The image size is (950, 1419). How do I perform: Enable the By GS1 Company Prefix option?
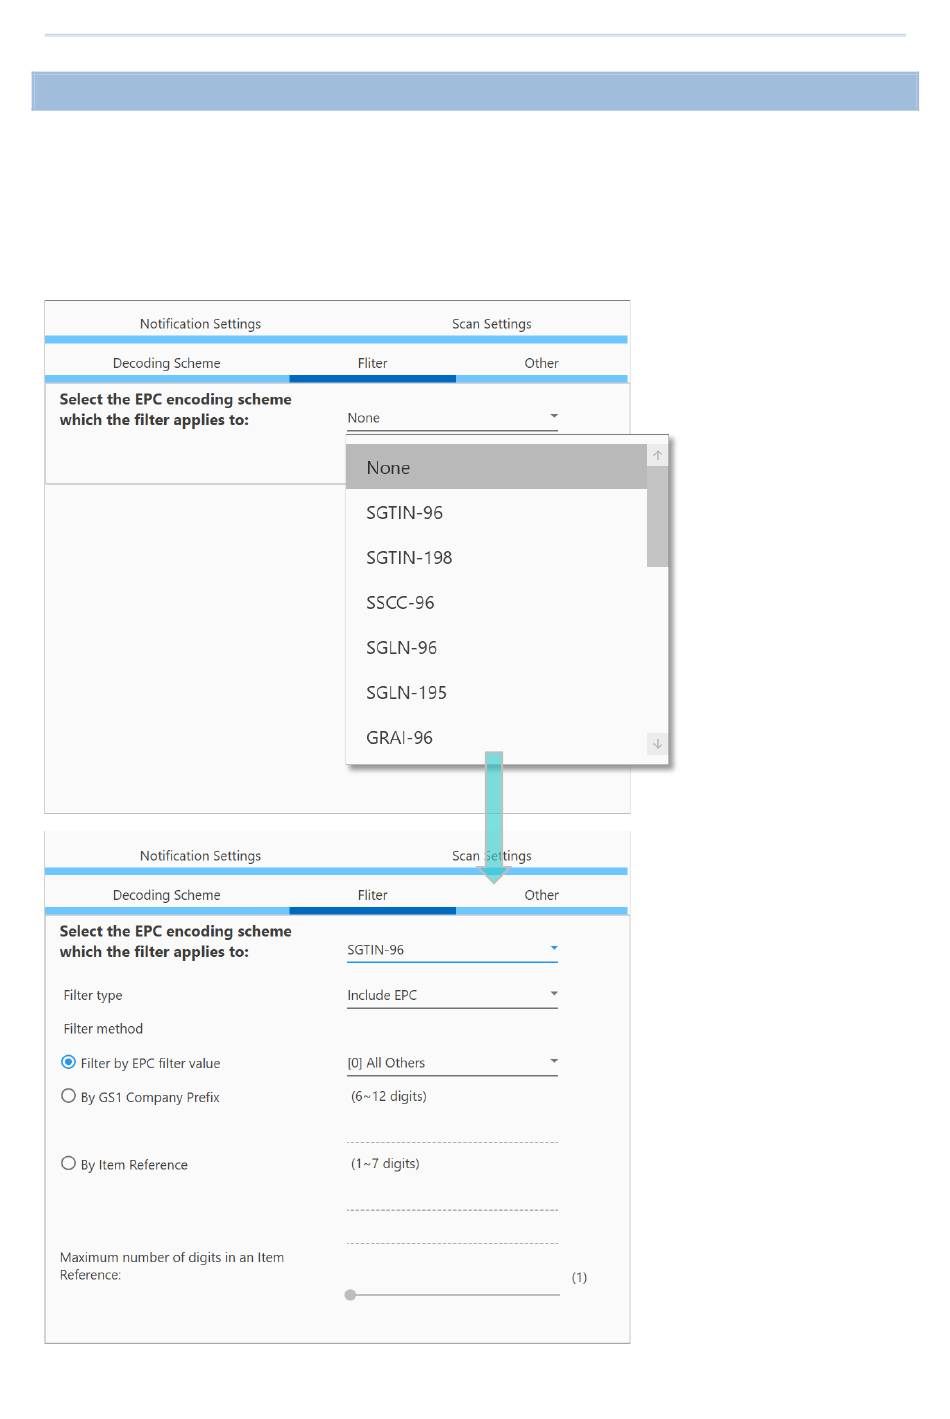pos(69,1096)
